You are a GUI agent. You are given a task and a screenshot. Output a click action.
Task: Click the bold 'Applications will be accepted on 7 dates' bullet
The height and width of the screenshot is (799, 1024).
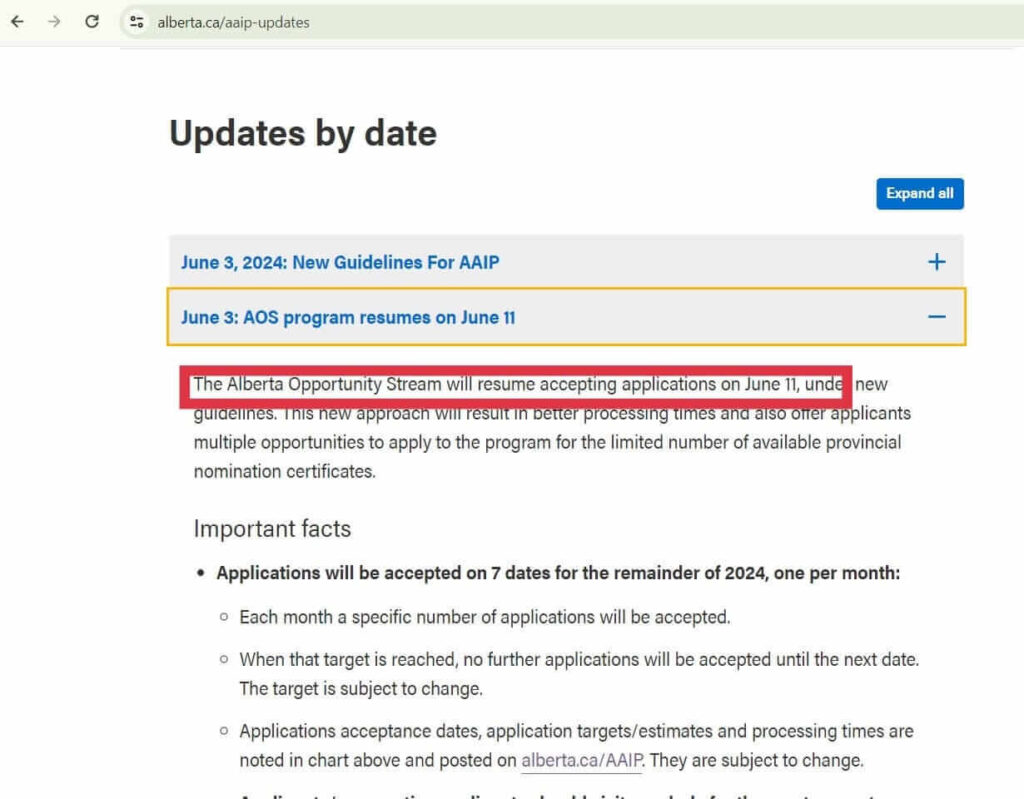click(x=558, y=573)
